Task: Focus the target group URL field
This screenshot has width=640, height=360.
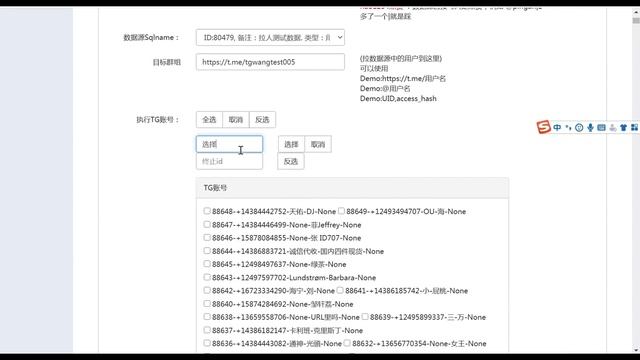Action: point(270,62)
